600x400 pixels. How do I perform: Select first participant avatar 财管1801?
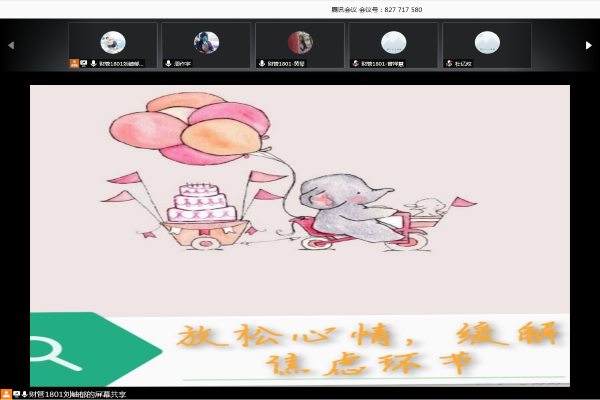pyautogui.click(x=113, y=42)
